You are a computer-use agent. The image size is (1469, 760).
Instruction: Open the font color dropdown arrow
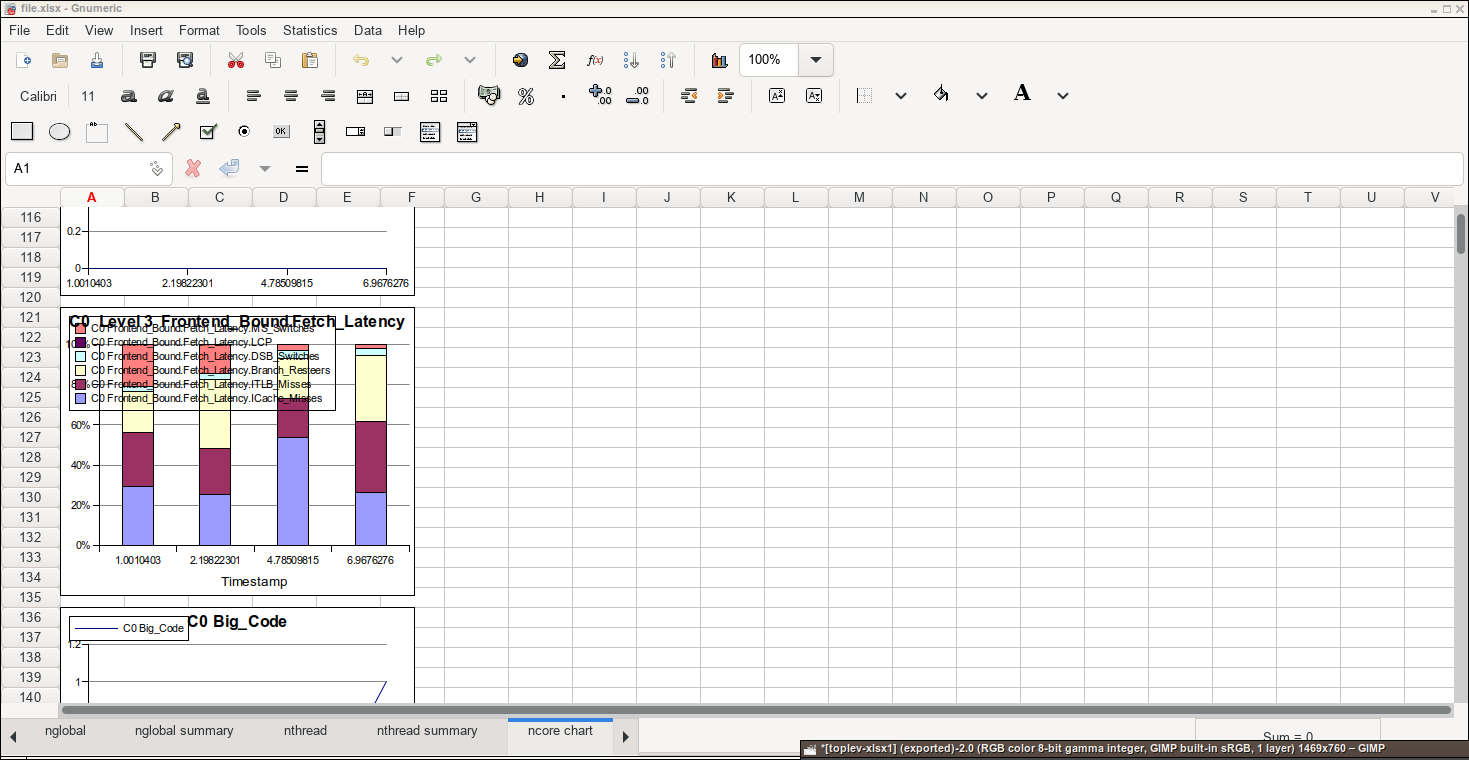coord(1063,96)
